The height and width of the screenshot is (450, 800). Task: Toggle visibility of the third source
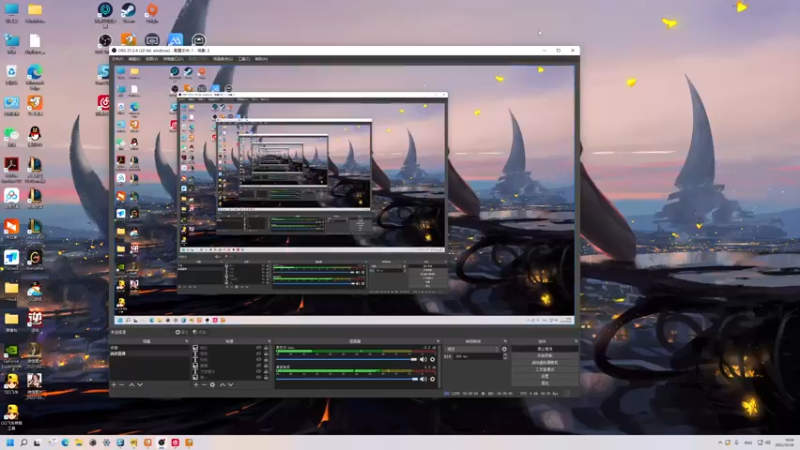(258, 360)
